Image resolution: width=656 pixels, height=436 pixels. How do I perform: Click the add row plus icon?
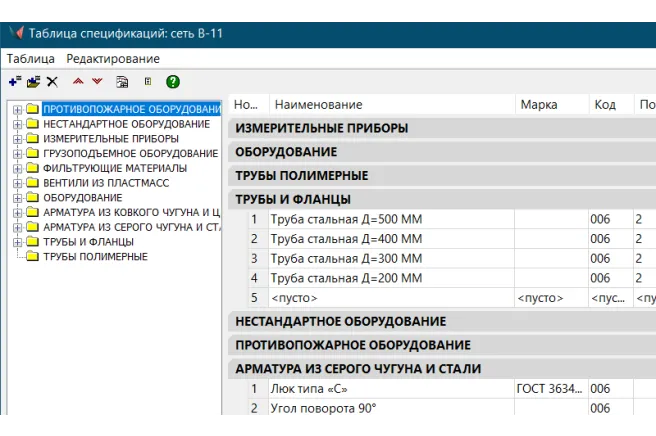point(14,82)
